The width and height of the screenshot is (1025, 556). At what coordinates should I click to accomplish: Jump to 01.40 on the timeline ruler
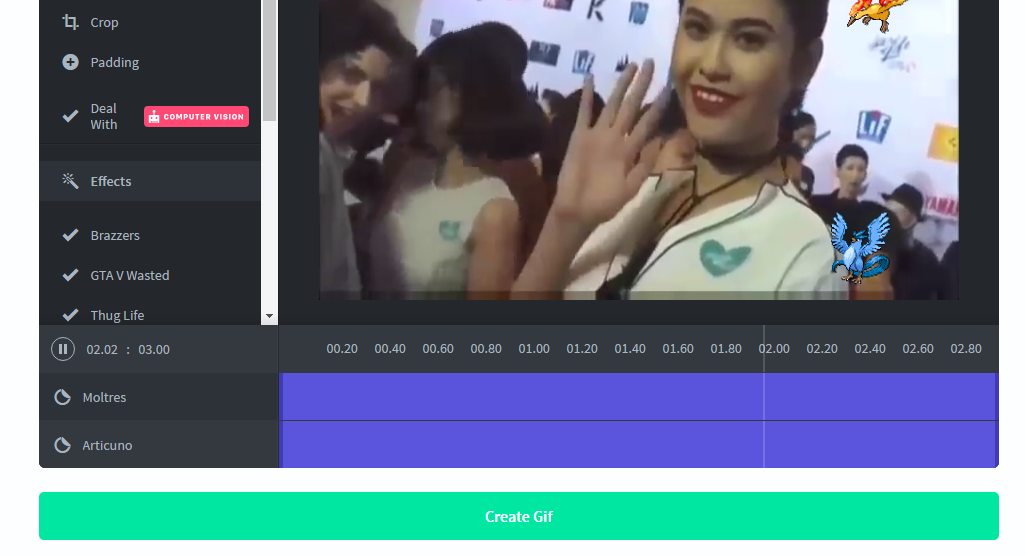630,349
